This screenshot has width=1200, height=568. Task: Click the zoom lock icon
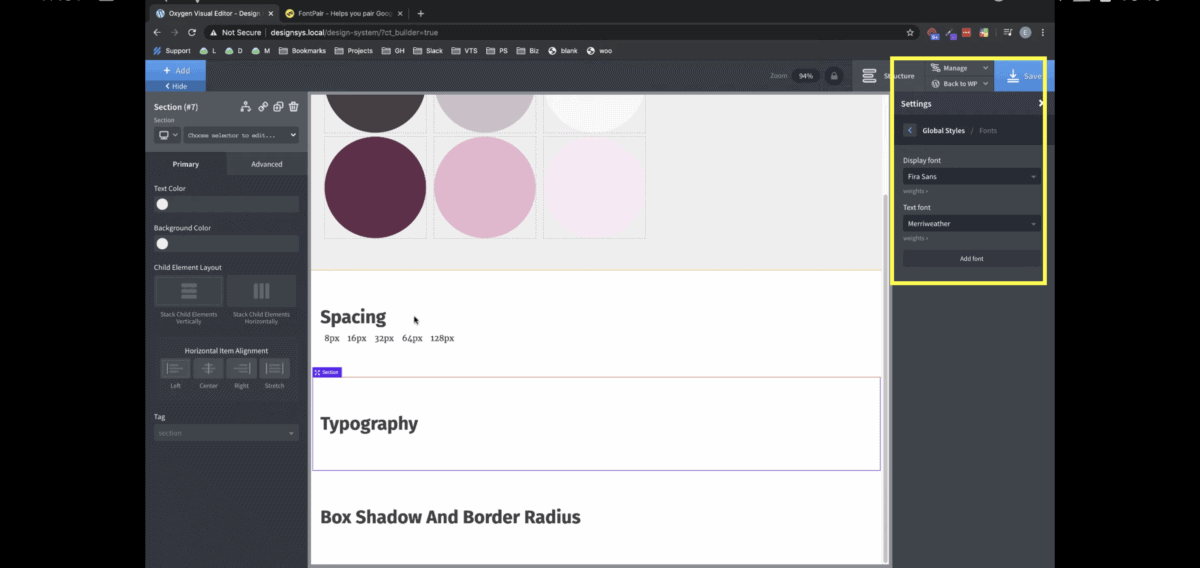pyautogui.click(x=832, y=76)
